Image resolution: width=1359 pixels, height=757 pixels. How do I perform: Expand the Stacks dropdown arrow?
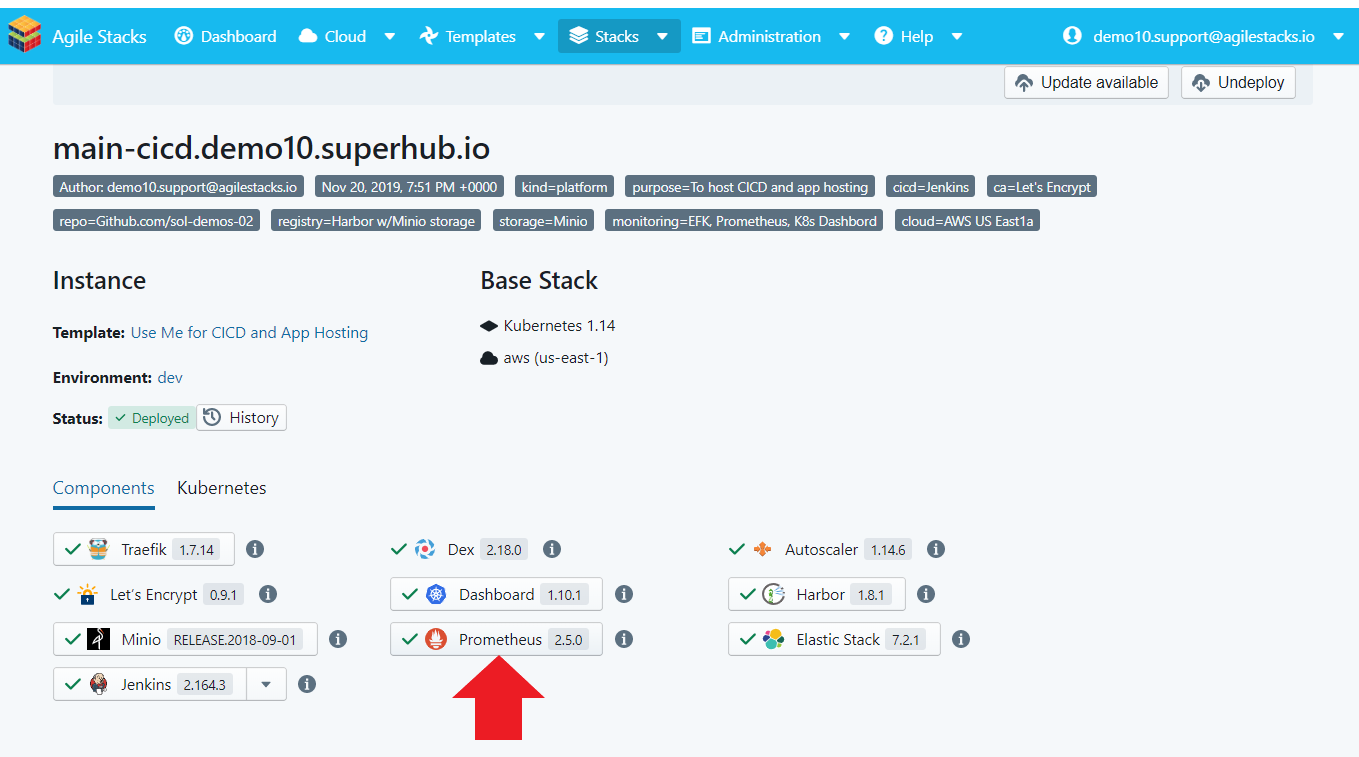coord(662,37)
